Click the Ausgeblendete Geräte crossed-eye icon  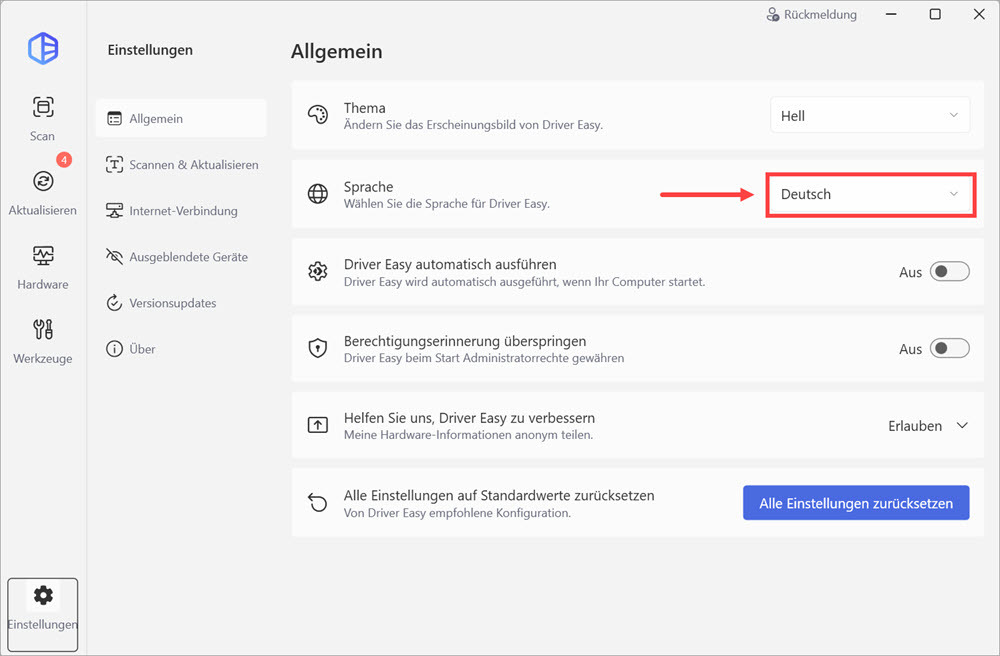click(114, 257)
